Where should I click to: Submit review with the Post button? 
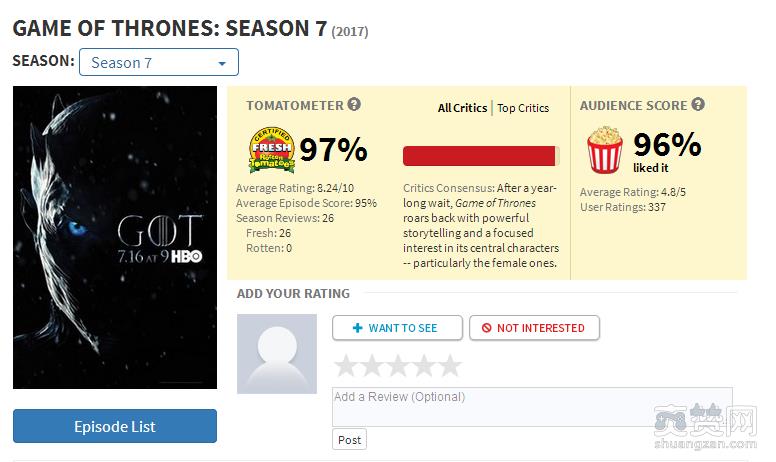coord(350,440)
